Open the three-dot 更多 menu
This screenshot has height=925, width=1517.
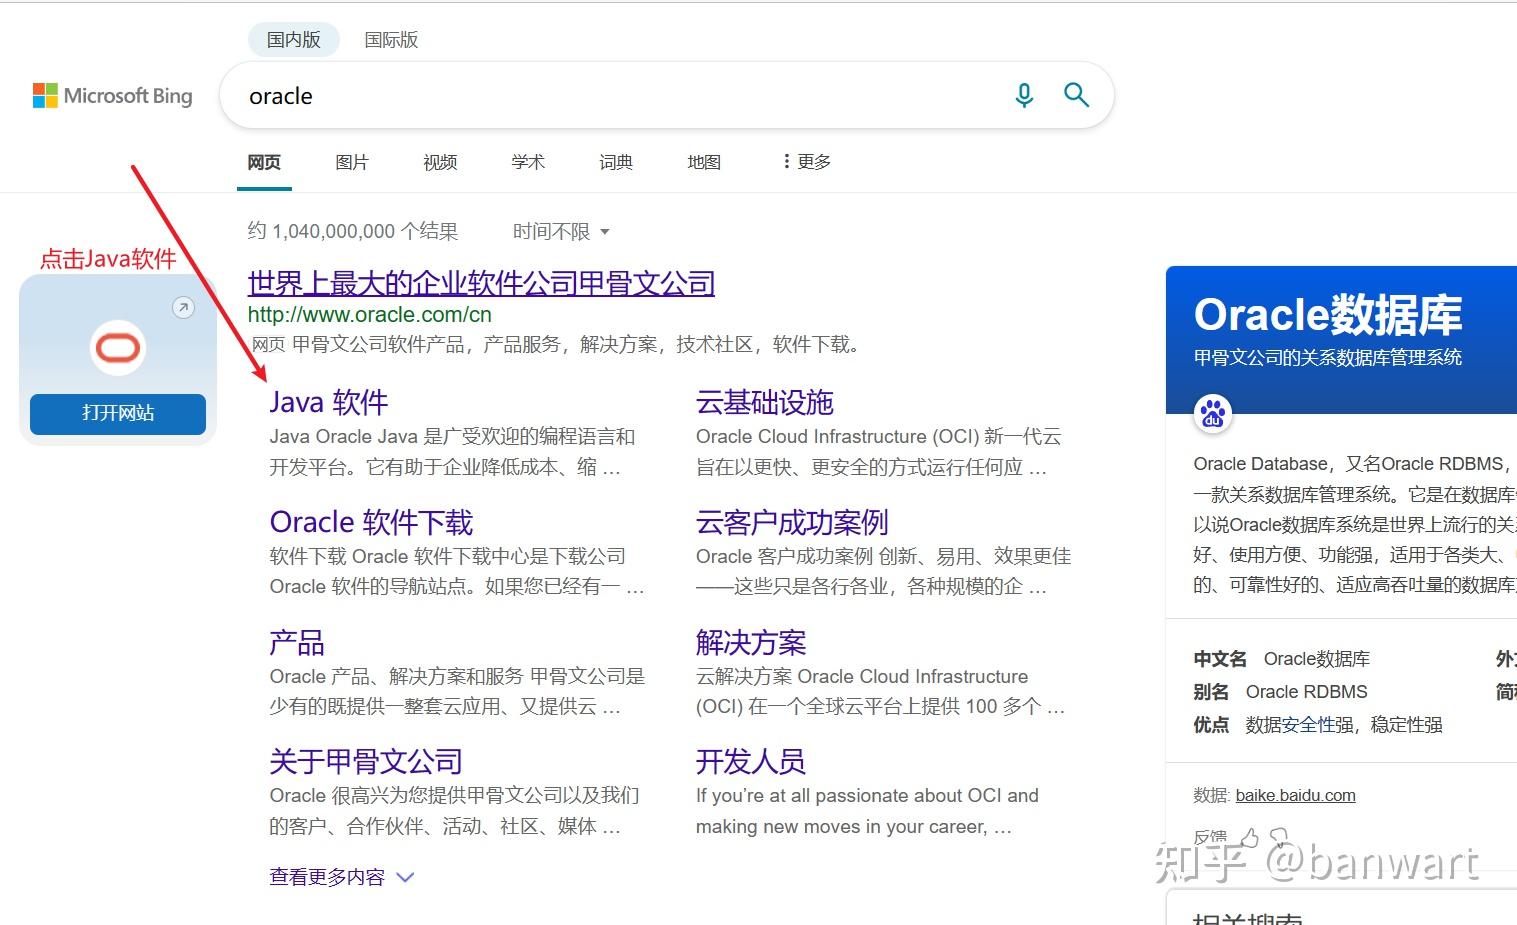click(x=807, y=162)
